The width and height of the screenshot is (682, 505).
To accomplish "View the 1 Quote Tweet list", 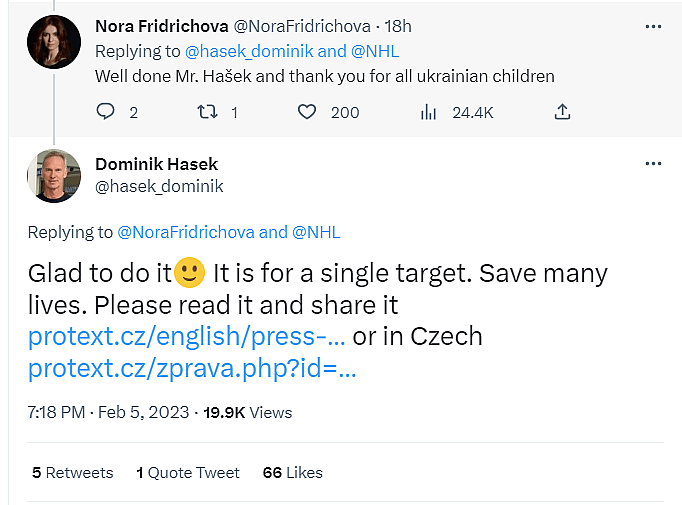I will click(x=188, y=472).
